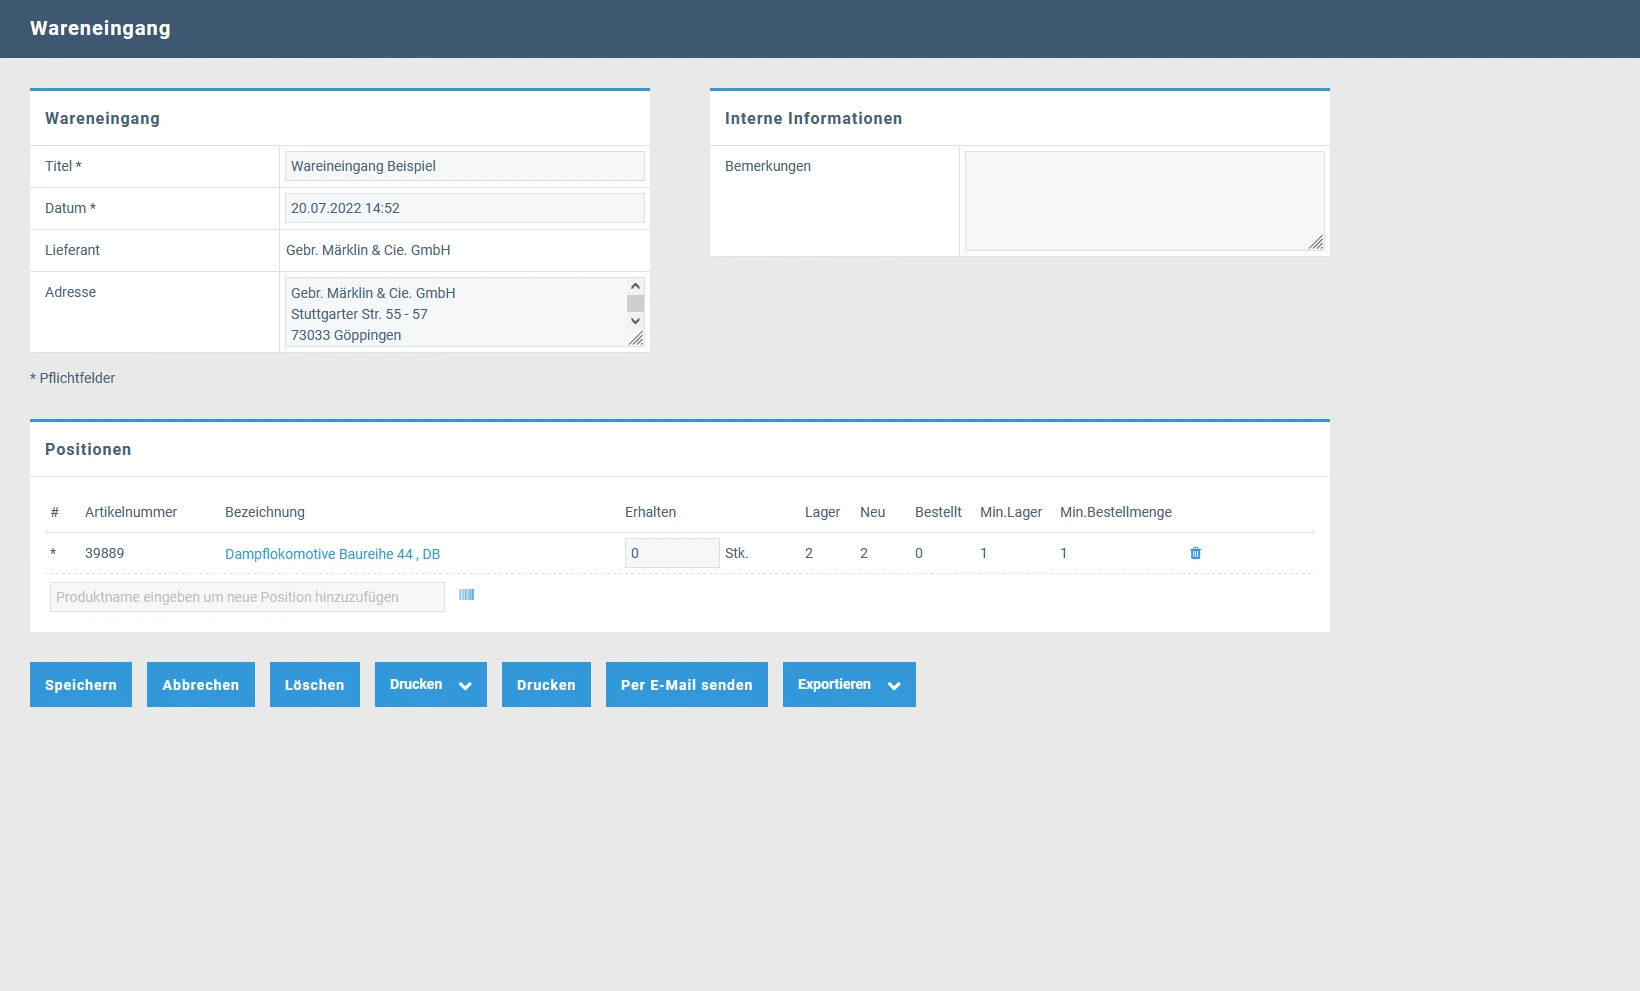This screenshot has height=991, width=1640.
Task: Expand the Exportieren dropdown
Action: pos(849,685)
